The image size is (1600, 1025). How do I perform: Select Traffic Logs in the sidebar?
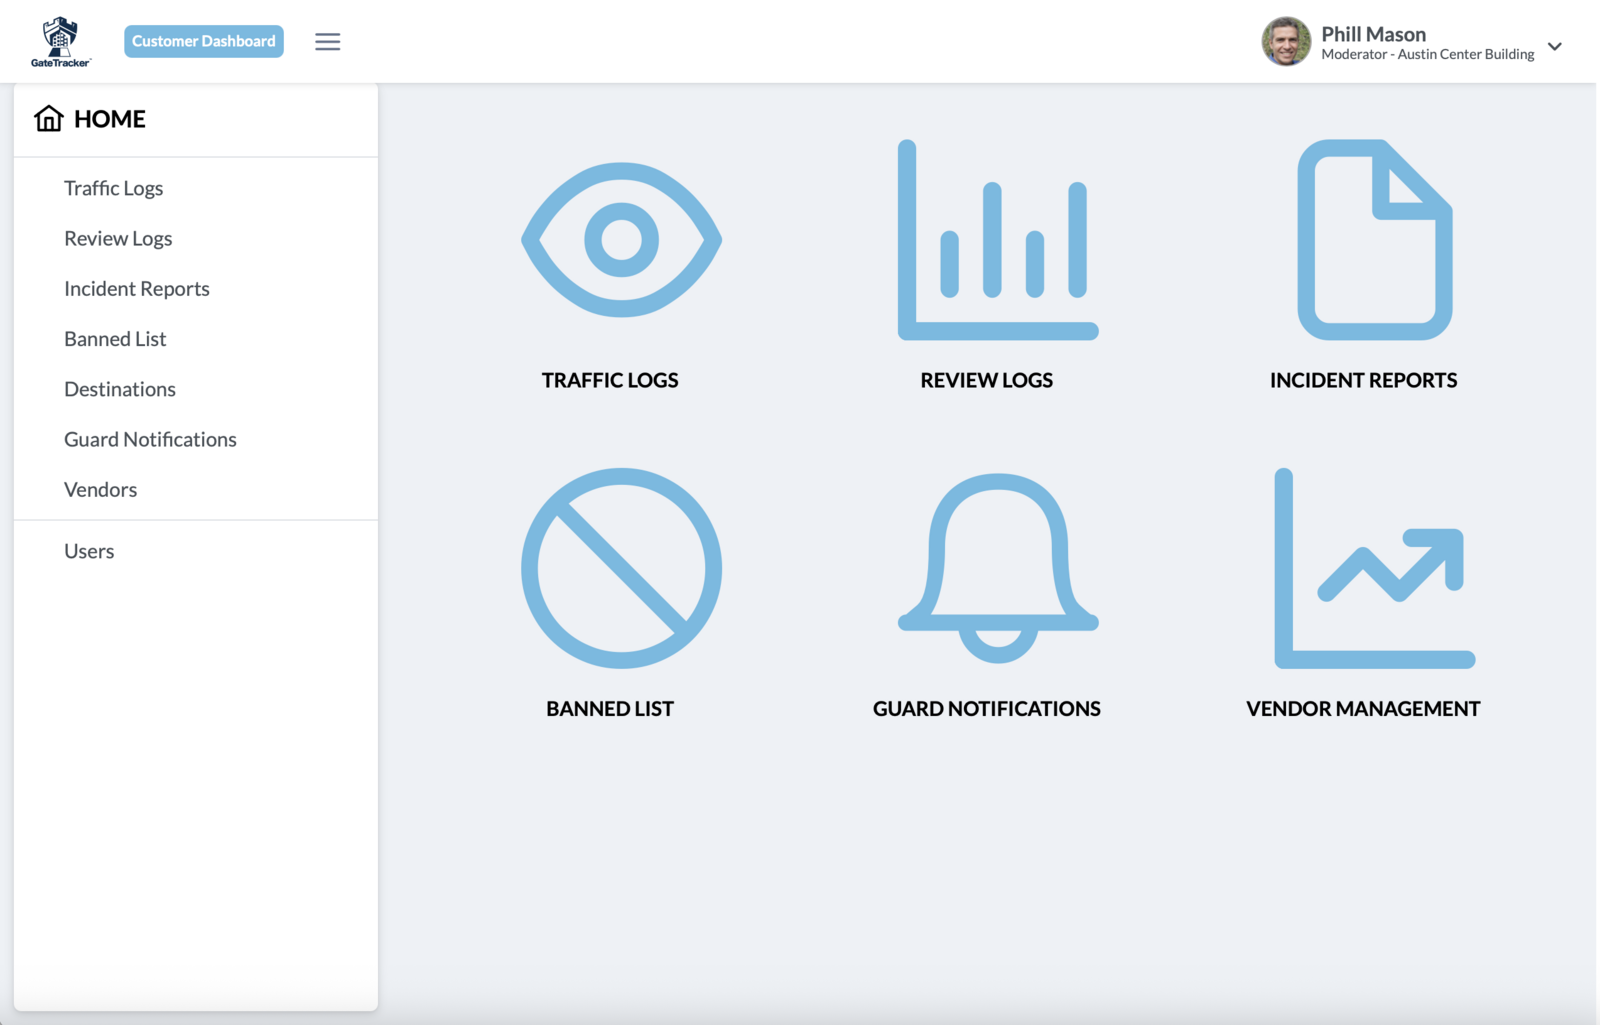coord(113,188)
